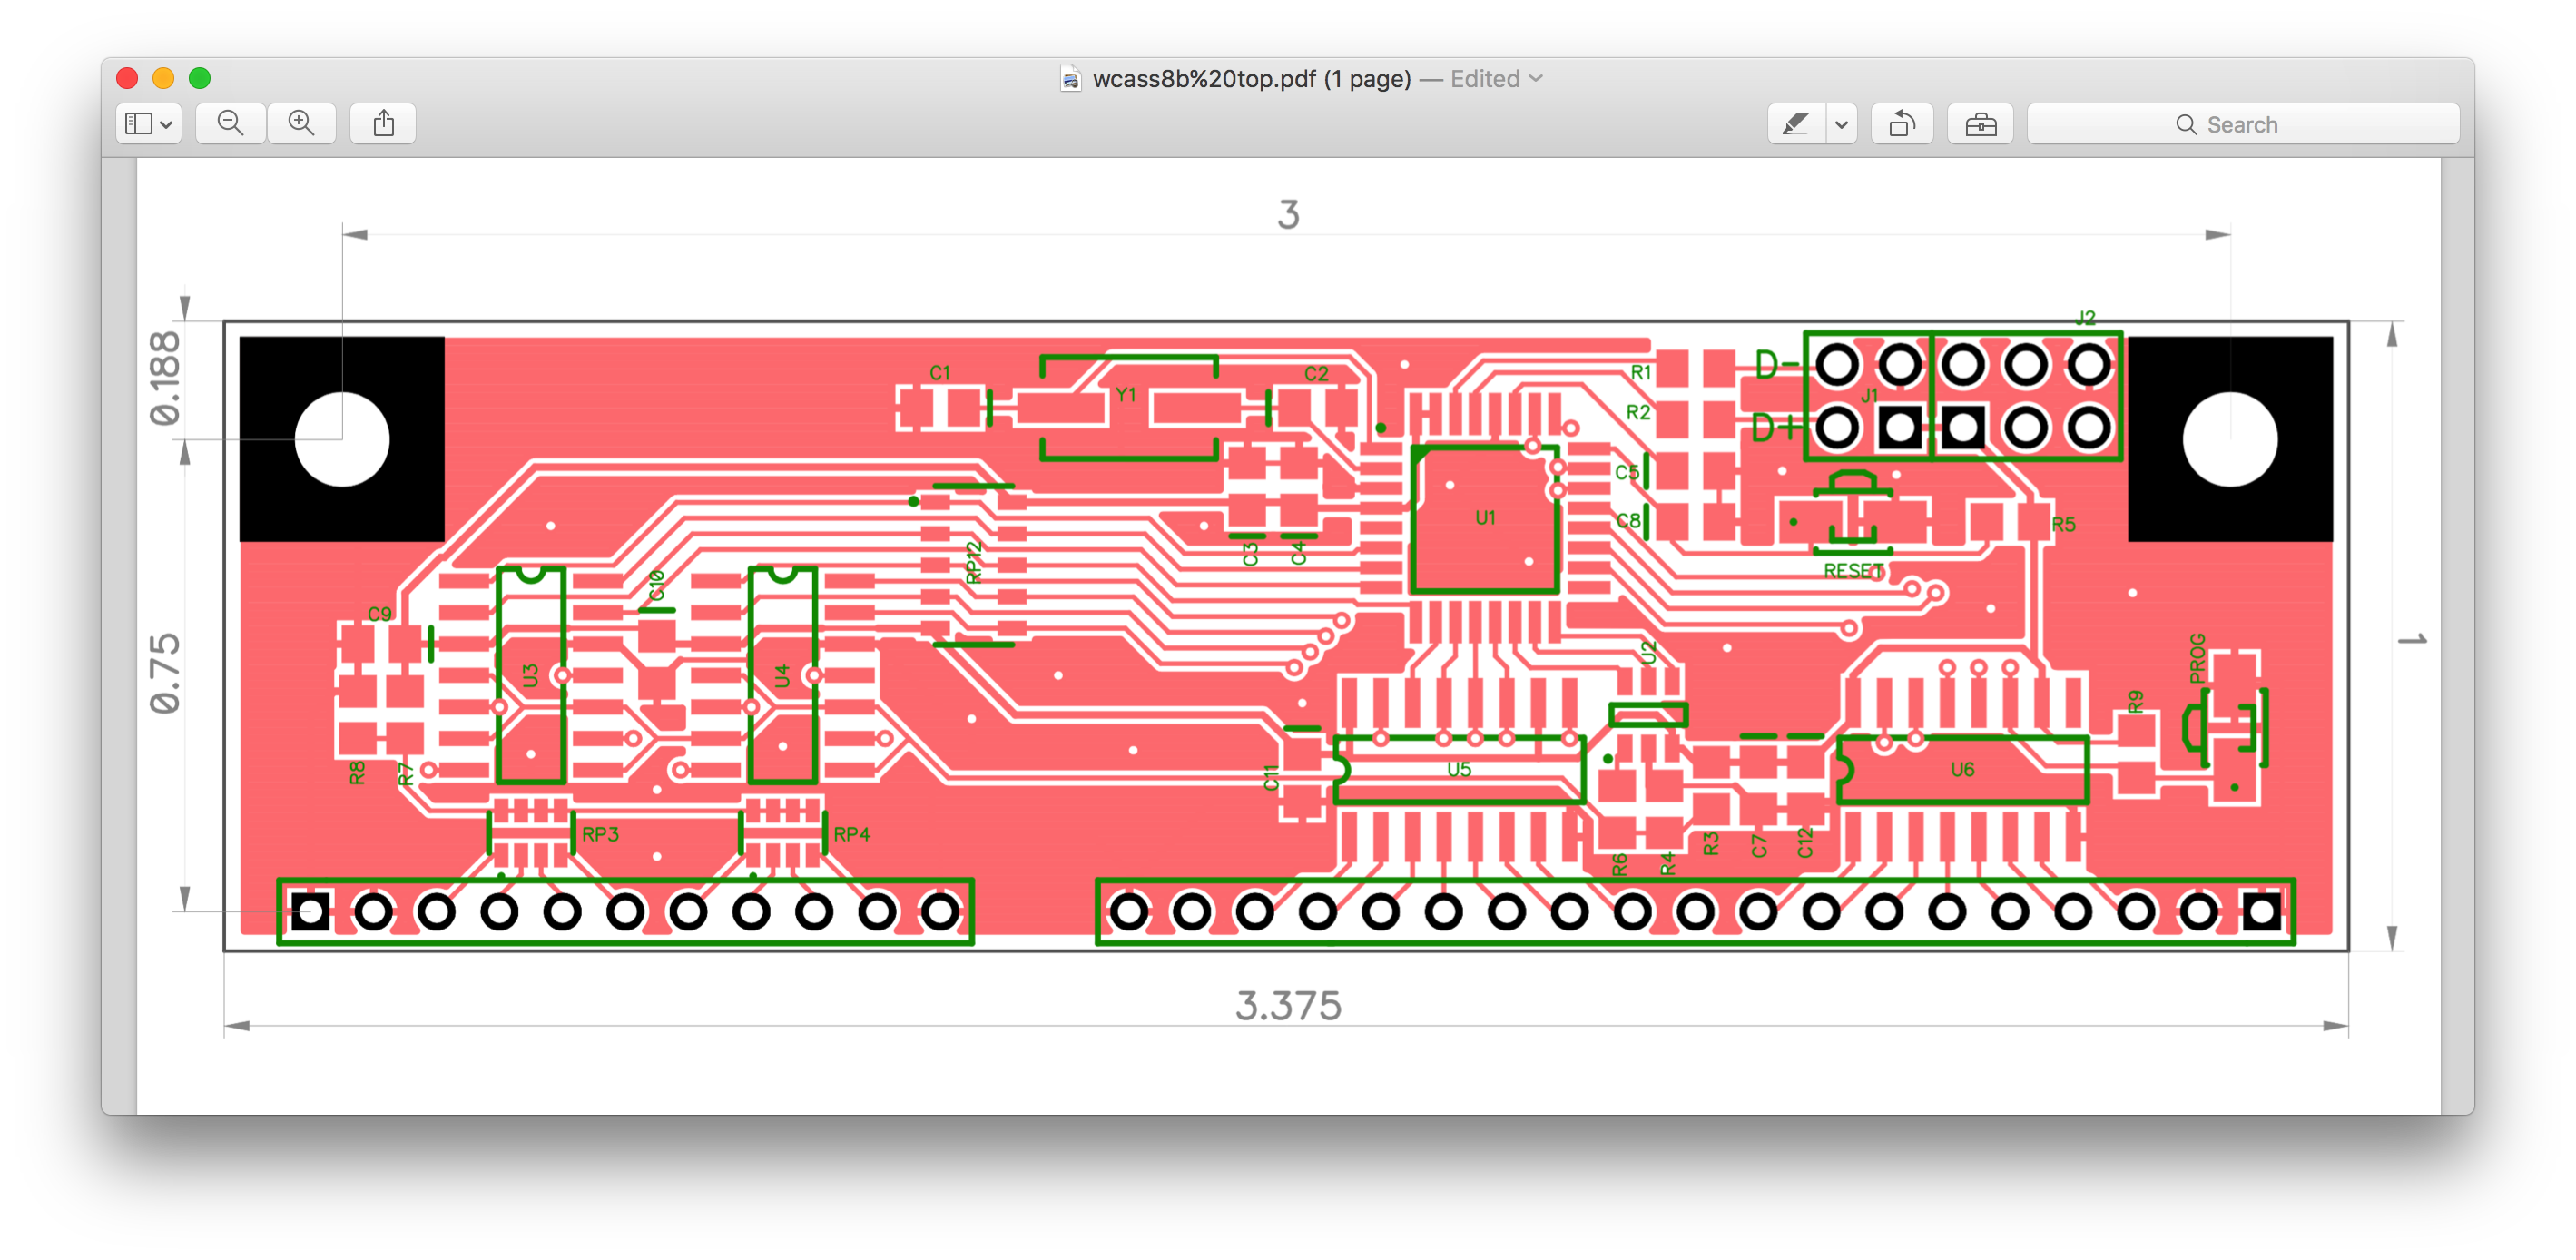Minimize the window with the yellow button
Viewport: 2576px width, 1260px height.
point(163,78)
